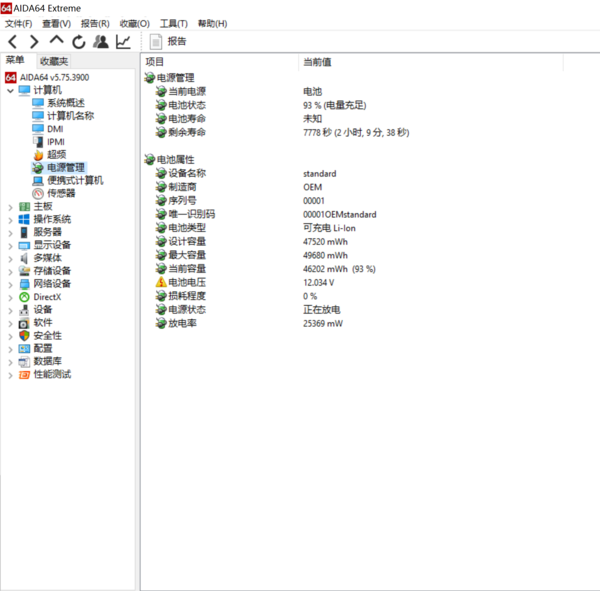Select the 配置 tree item
The image size is (600, 591).
[x=43, y=349]
